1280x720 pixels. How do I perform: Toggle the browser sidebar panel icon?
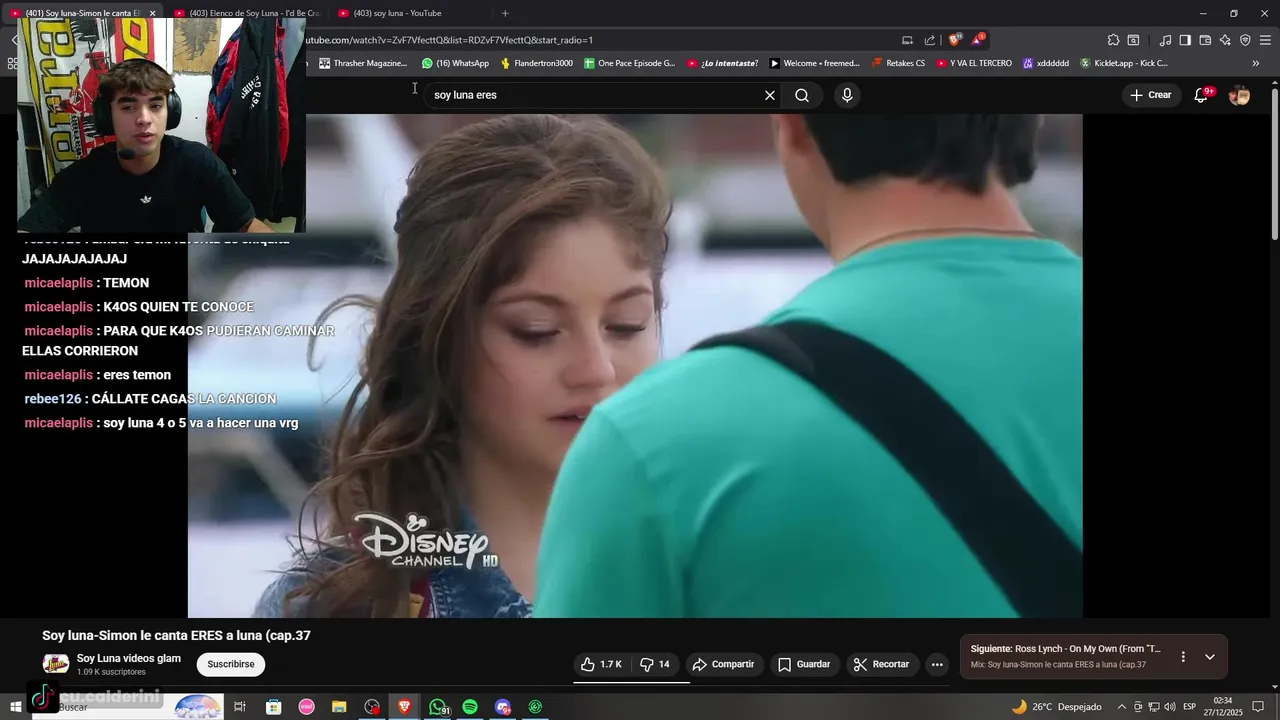click(1185, 40)
